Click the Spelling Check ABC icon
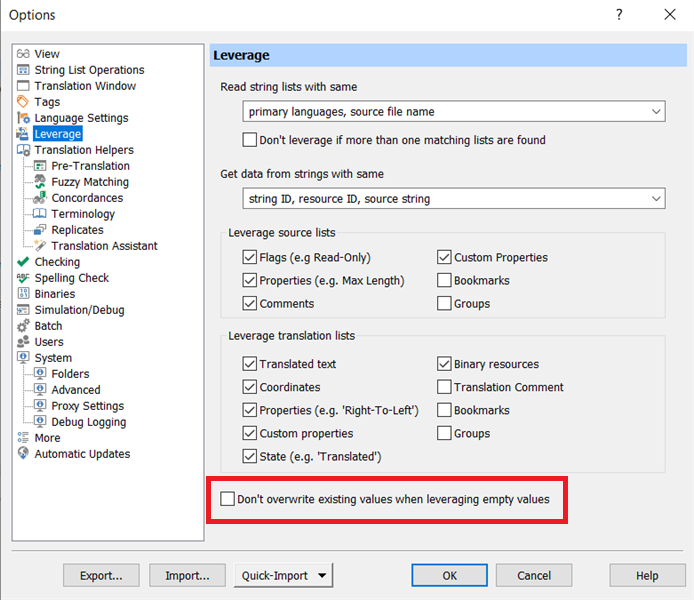The height and width of the screenshot is (600, 694). [x=23, y=278]
